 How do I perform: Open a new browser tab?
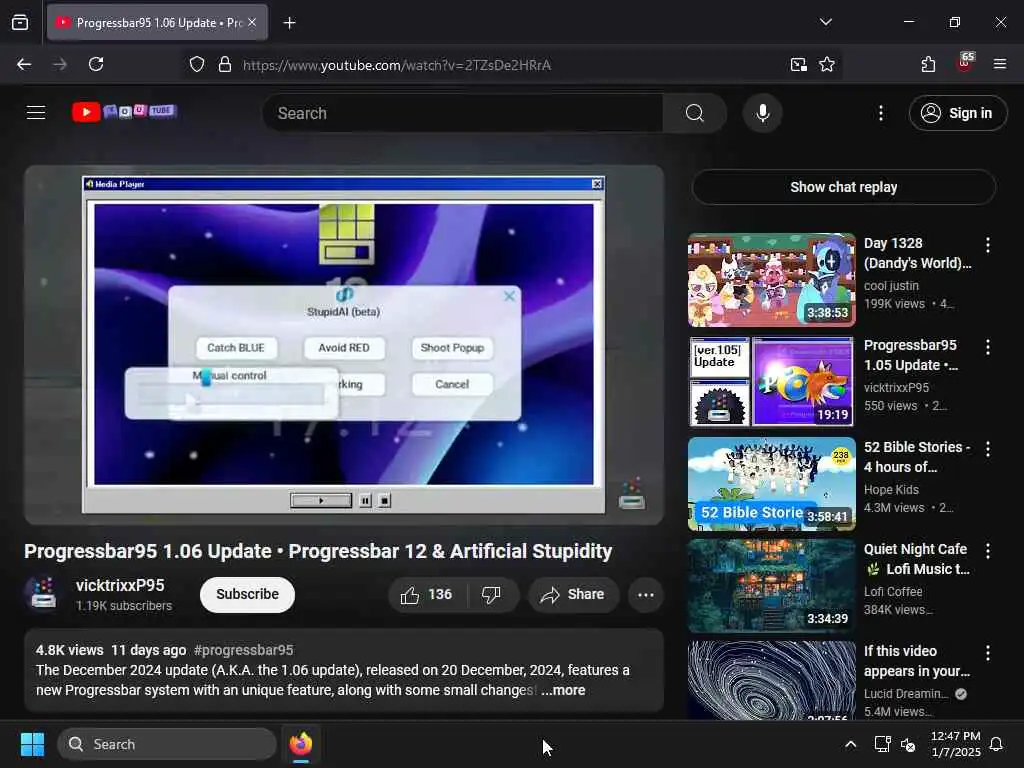point(289,23)
